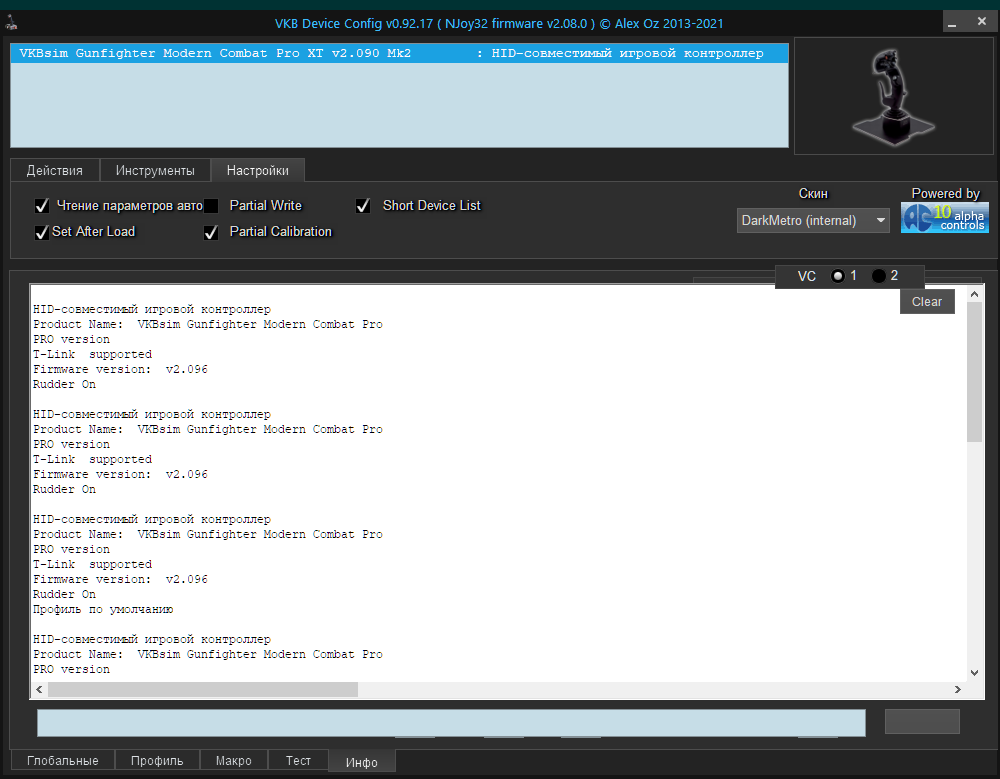
Task: Open the Настройки tab
Action: 258,170
